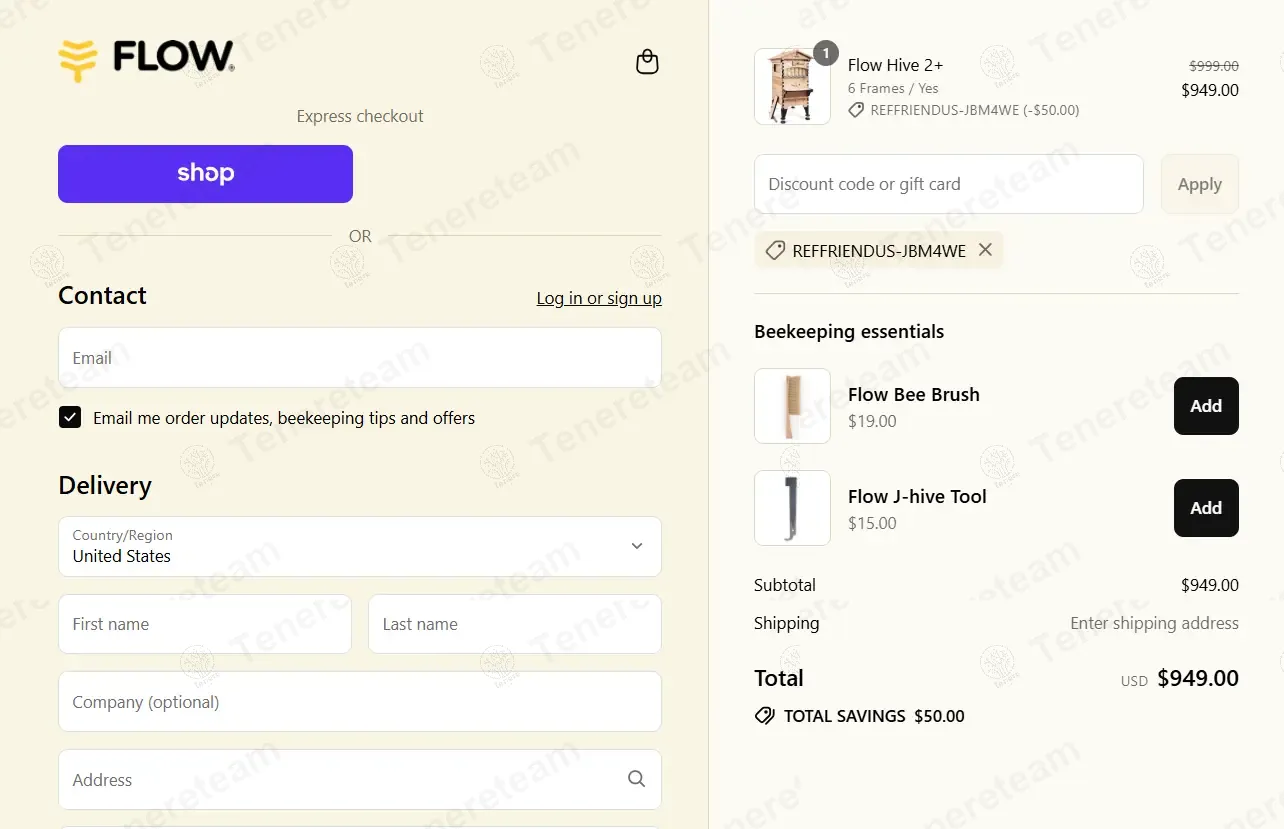Click the discount tag icon on applied code

(775, 251)
